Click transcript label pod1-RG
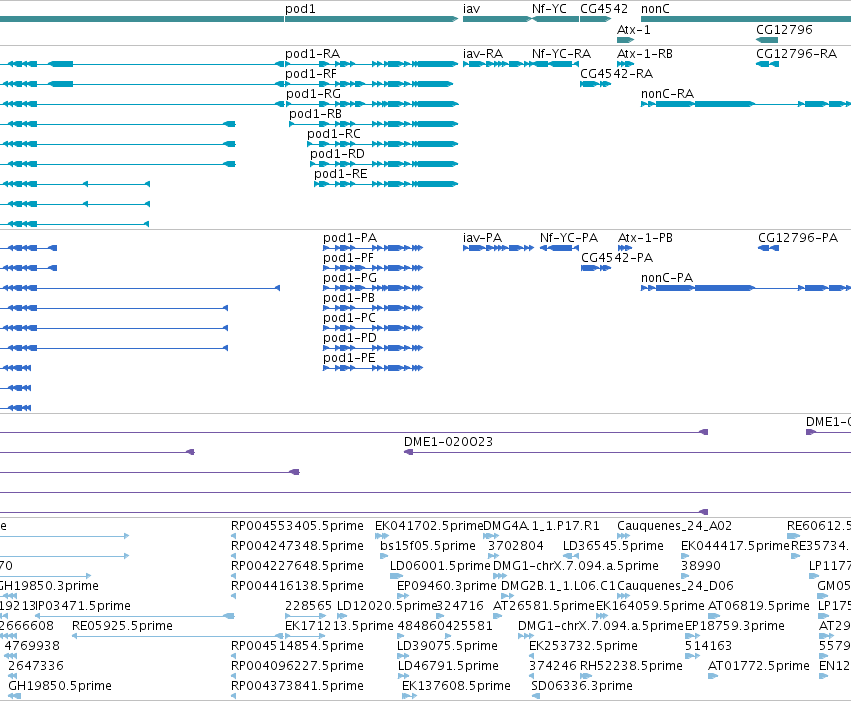The image size is (851, 701). tap(314, 94)
